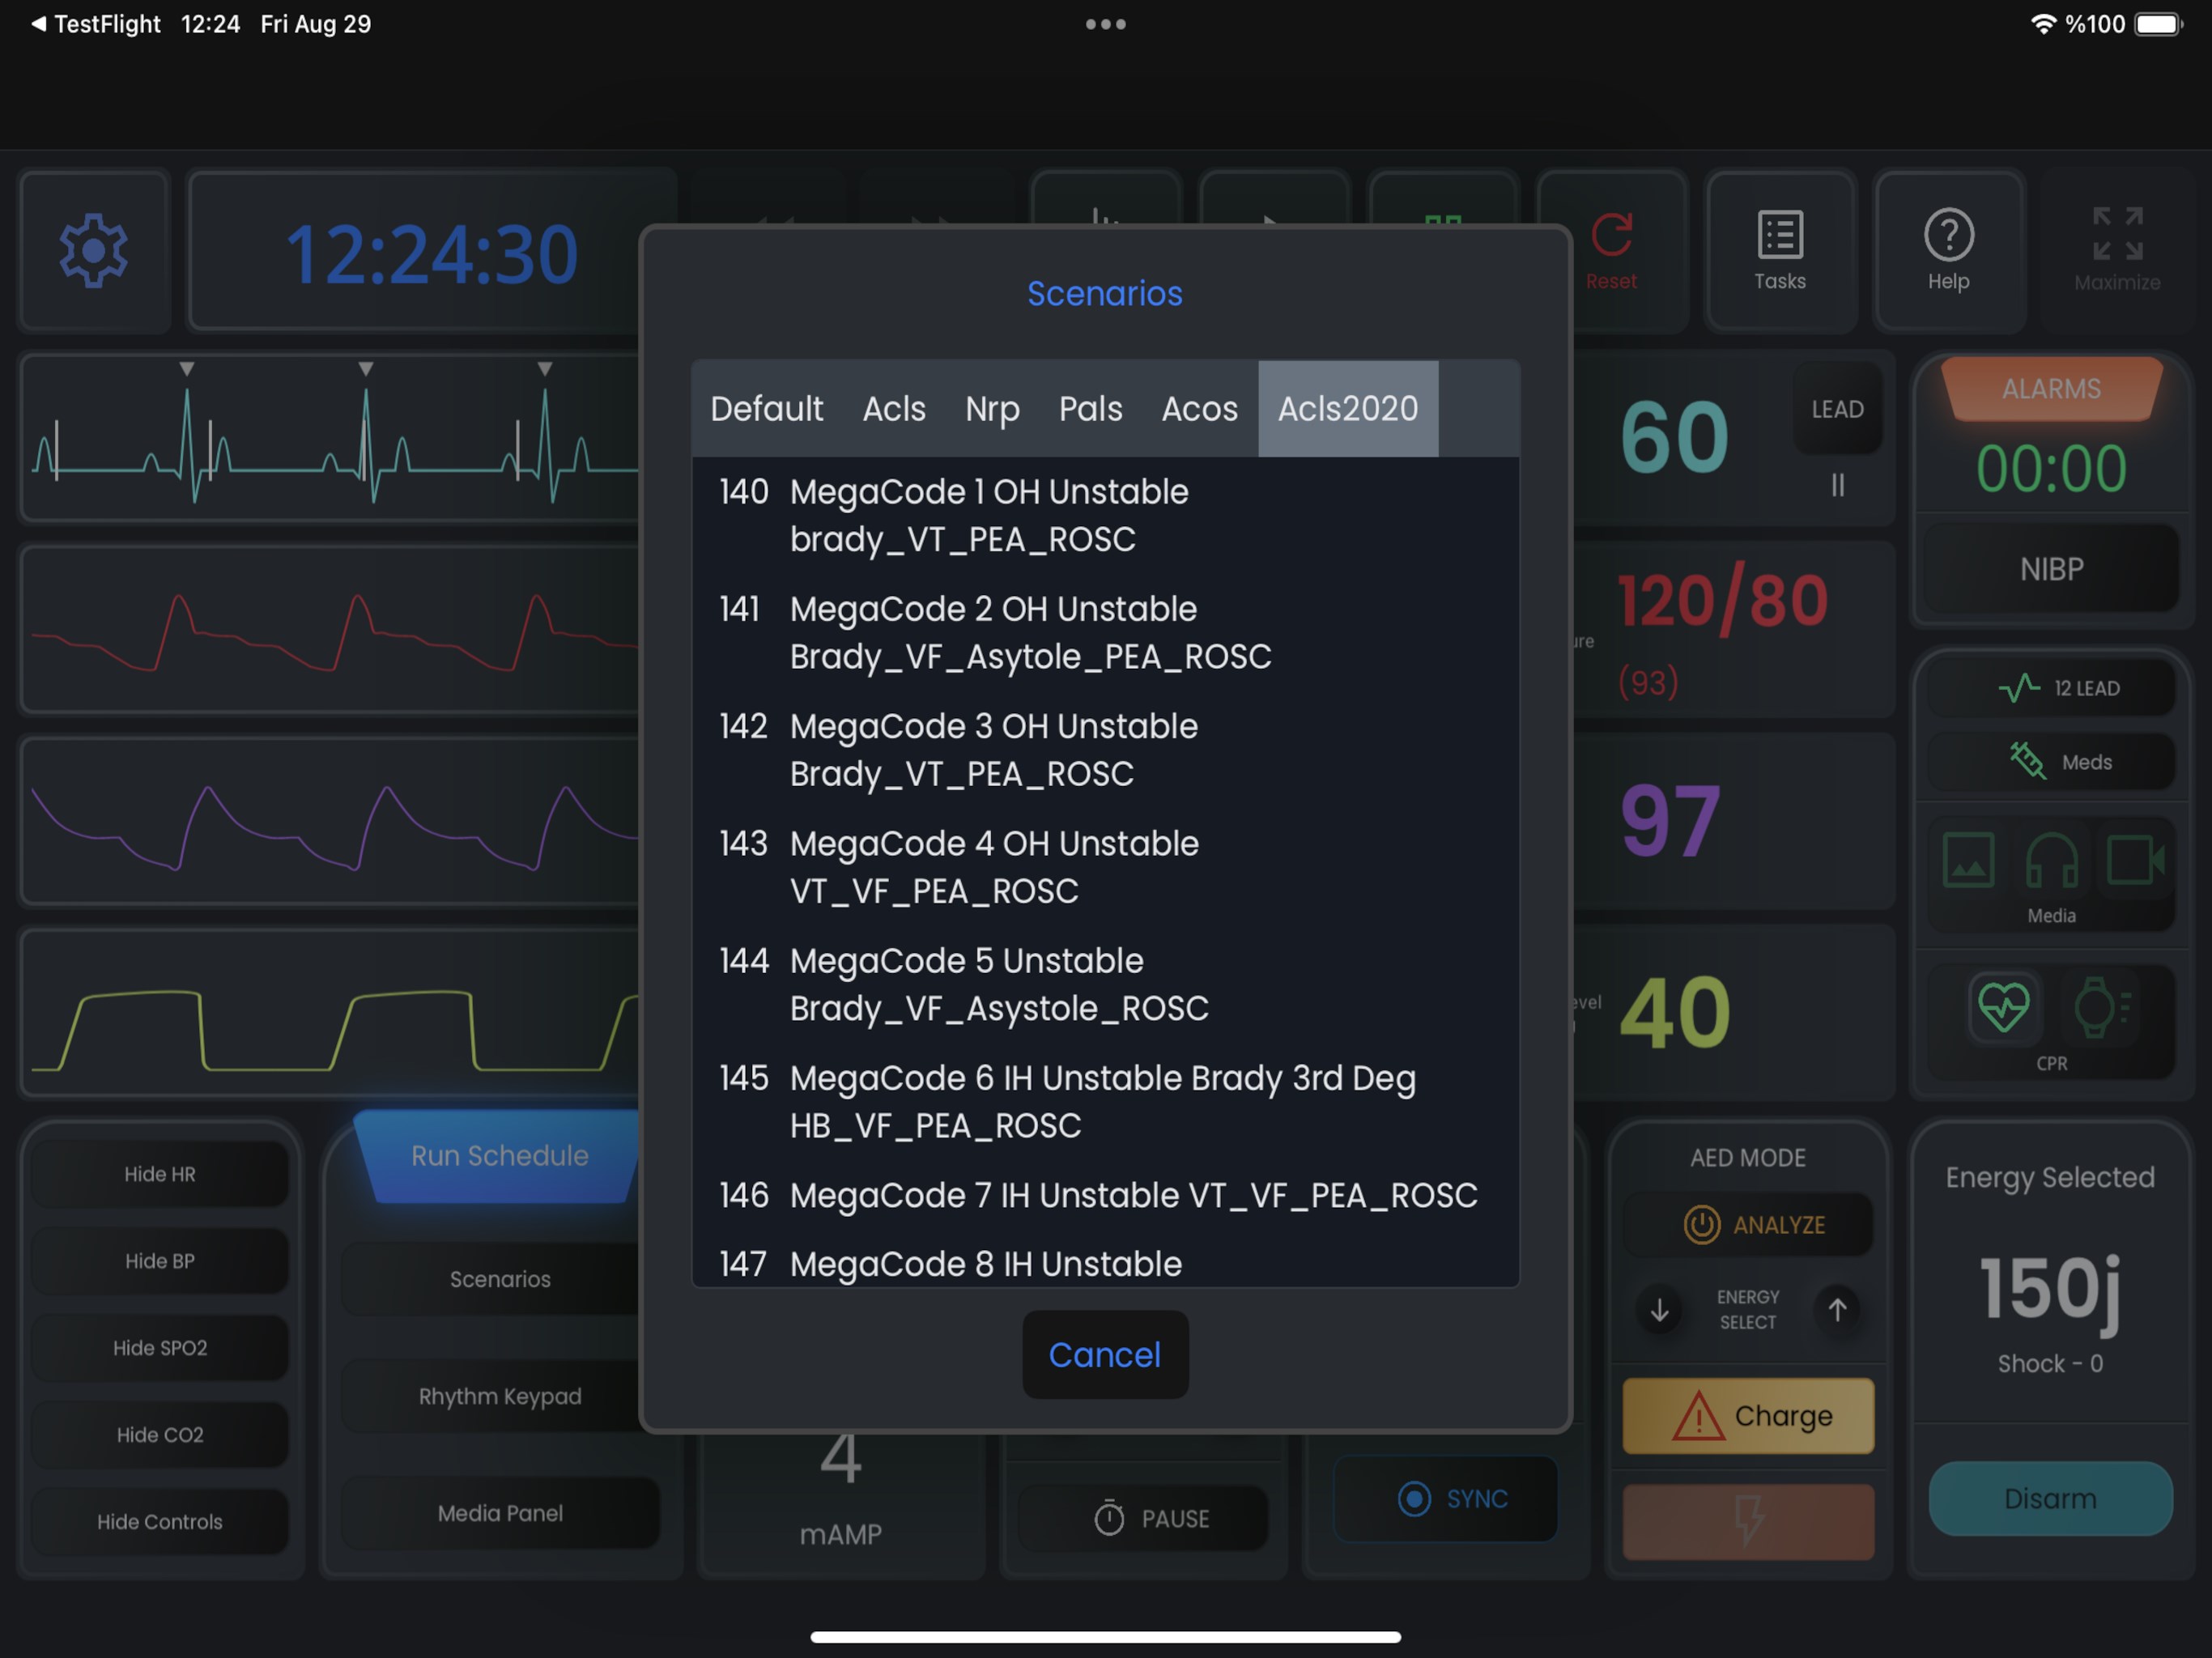The height and width of the screenshot is (1658, 2212).
Task: Click the ANALYZE button
Action: click(1747, 1224)
